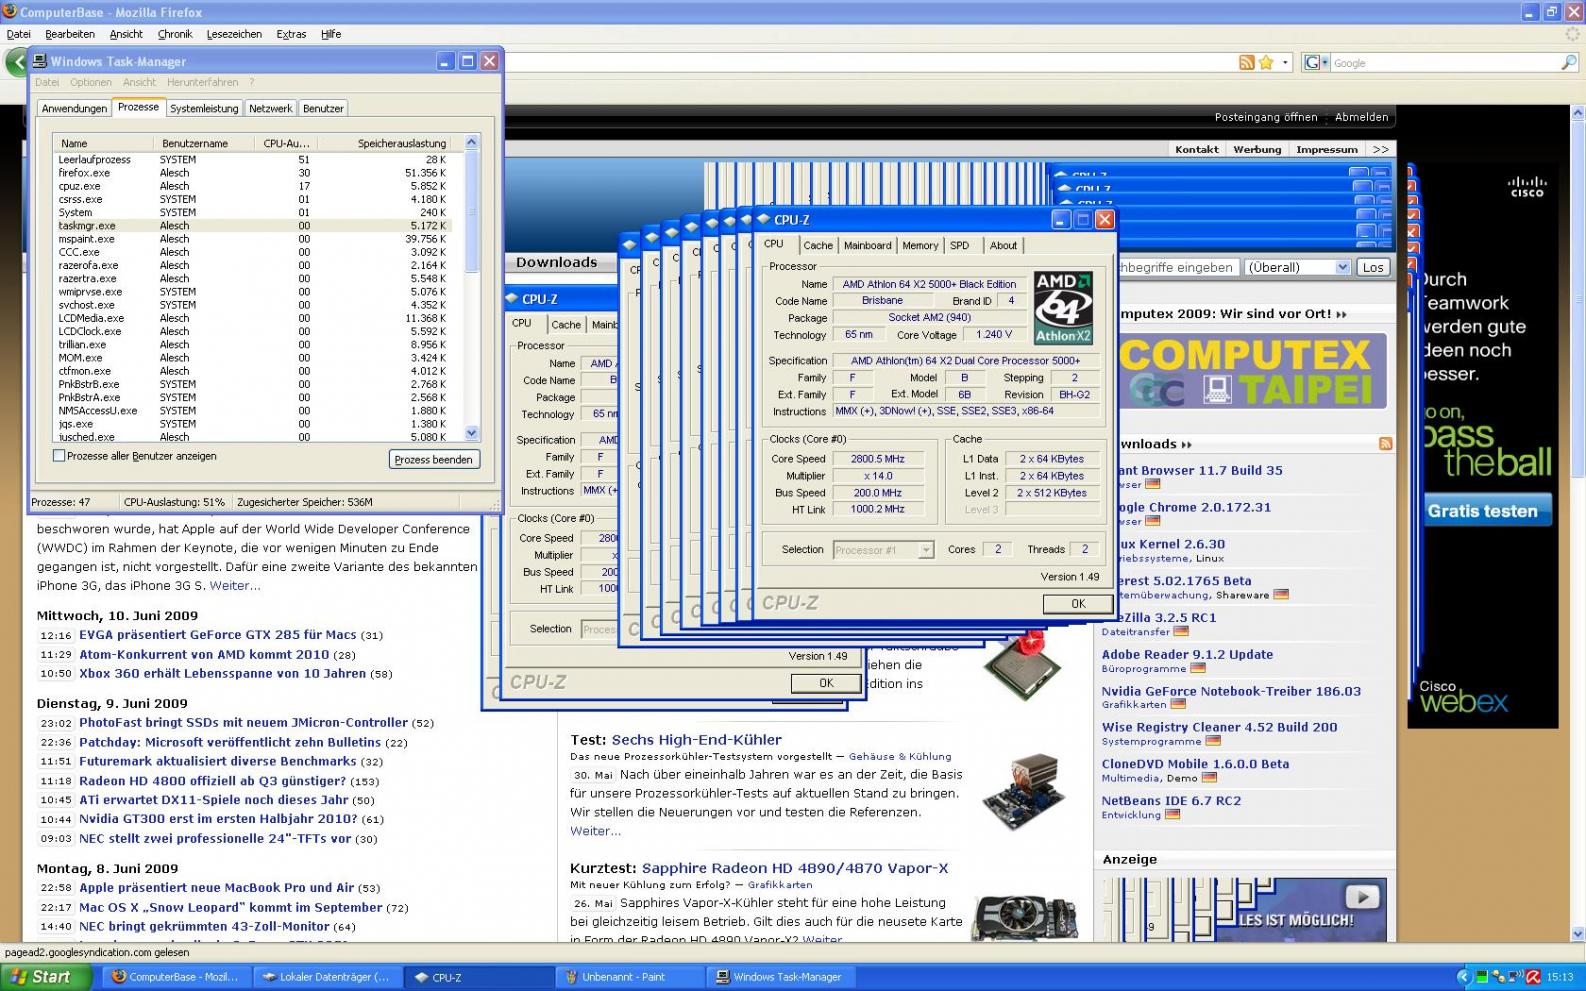1586x991 pixels.
Task: Expand hidden system tray icons arrow
Action: pos(1464,977)
